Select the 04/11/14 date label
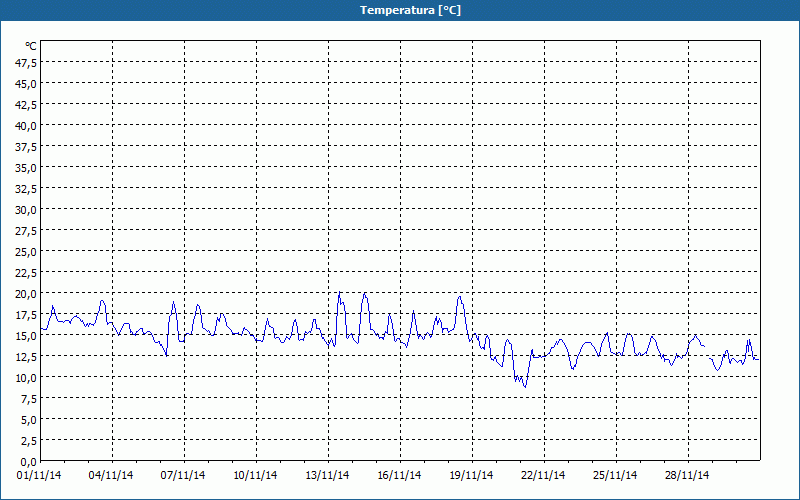 (x=111, y=475)
